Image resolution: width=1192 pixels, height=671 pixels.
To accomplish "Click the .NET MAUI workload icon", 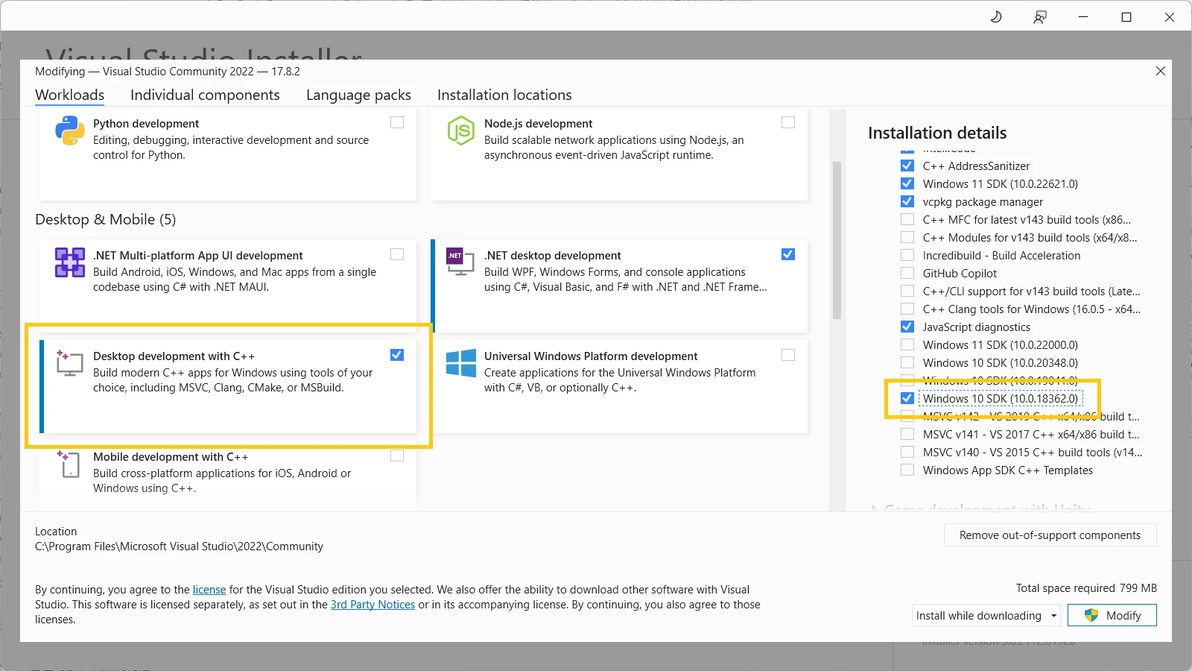I will [x=69, y=263].
